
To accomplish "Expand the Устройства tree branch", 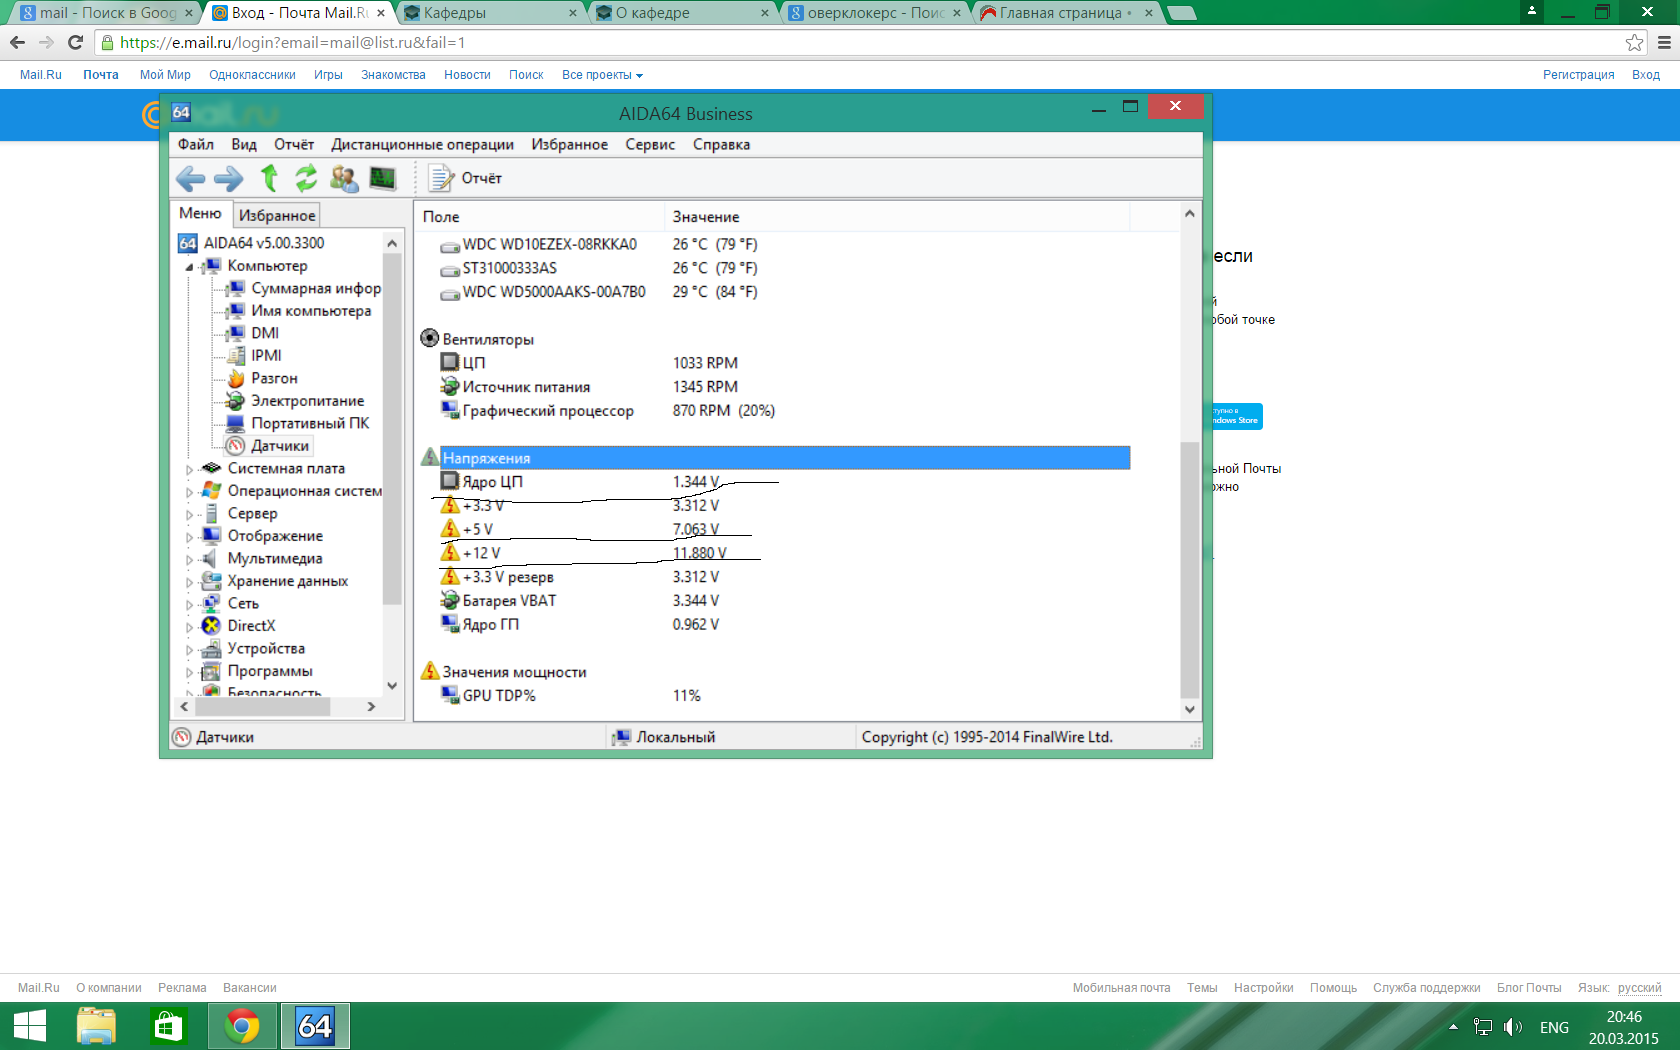I will point(189,649).
